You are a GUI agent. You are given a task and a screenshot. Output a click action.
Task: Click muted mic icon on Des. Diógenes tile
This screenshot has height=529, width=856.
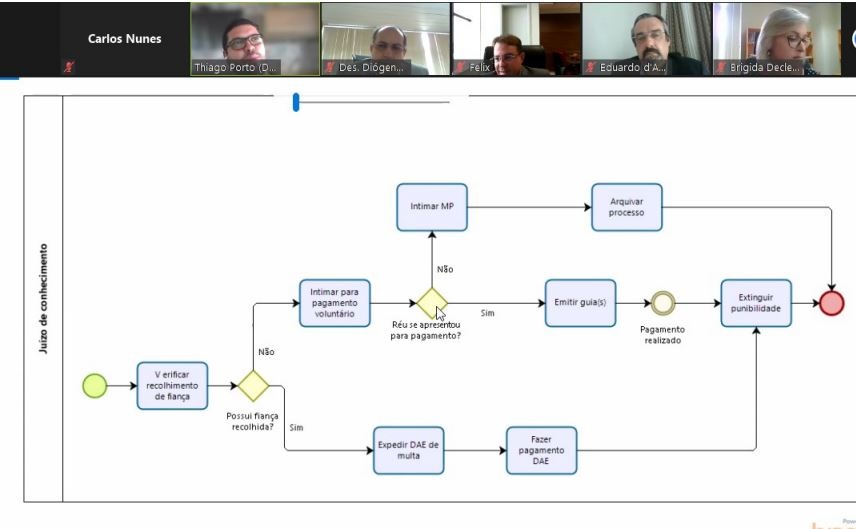coord(331,68)
